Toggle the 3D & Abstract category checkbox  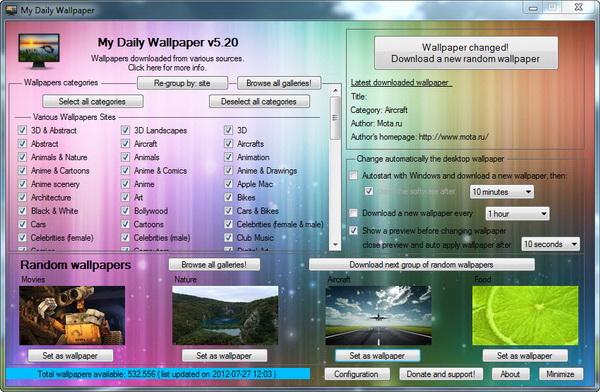(x=23, y=130)
